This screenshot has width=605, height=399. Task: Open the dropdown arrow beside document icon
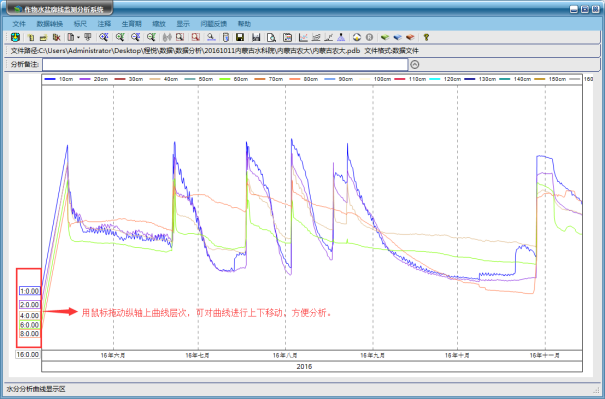[78, 37]
